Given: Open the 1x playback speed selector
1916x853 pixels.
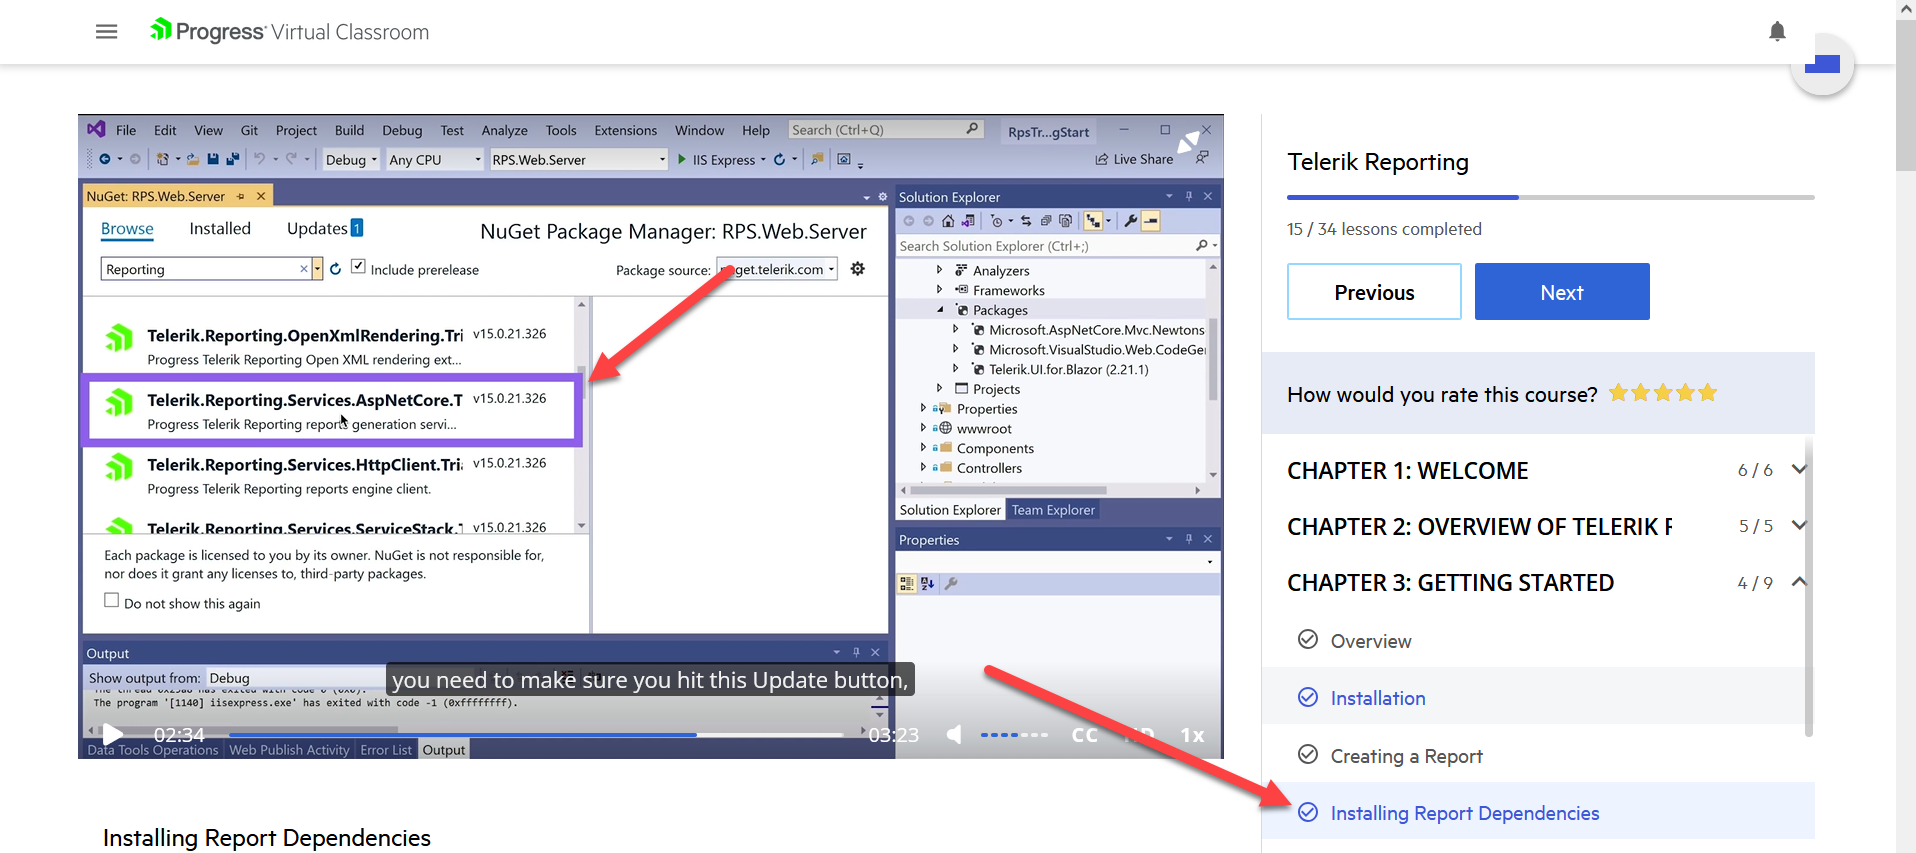Looking at the screenshot, I should point(1192,735).
